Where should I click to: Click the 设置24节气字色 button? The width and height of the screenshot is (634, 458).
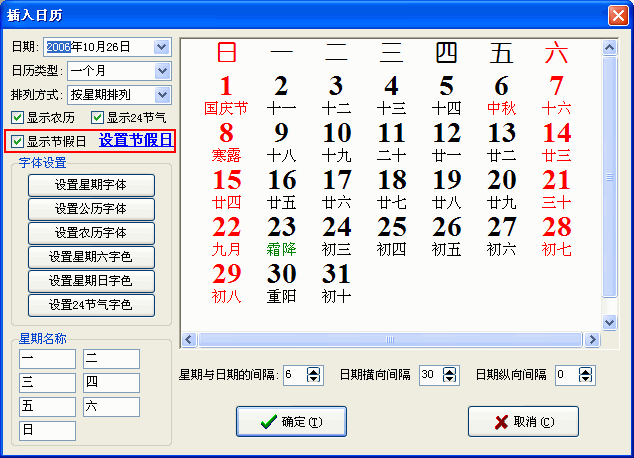(91, 305)
